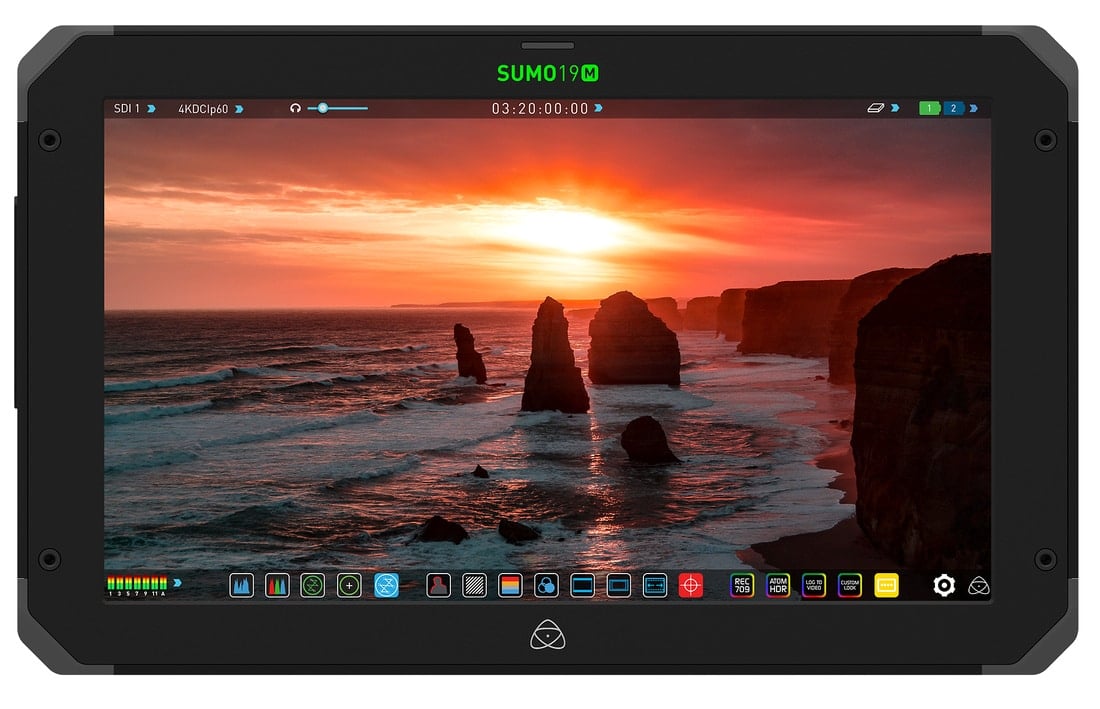This screenshot has height=709, width=1100.
Task: Adjust the headphone volume slider
Action: 323,108
